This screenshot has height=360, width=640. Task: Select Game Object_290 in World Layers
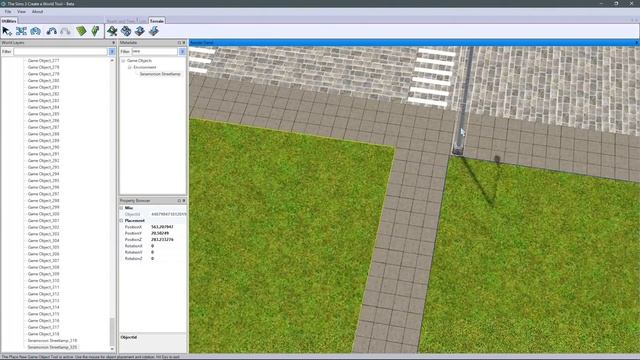(43, 147)
